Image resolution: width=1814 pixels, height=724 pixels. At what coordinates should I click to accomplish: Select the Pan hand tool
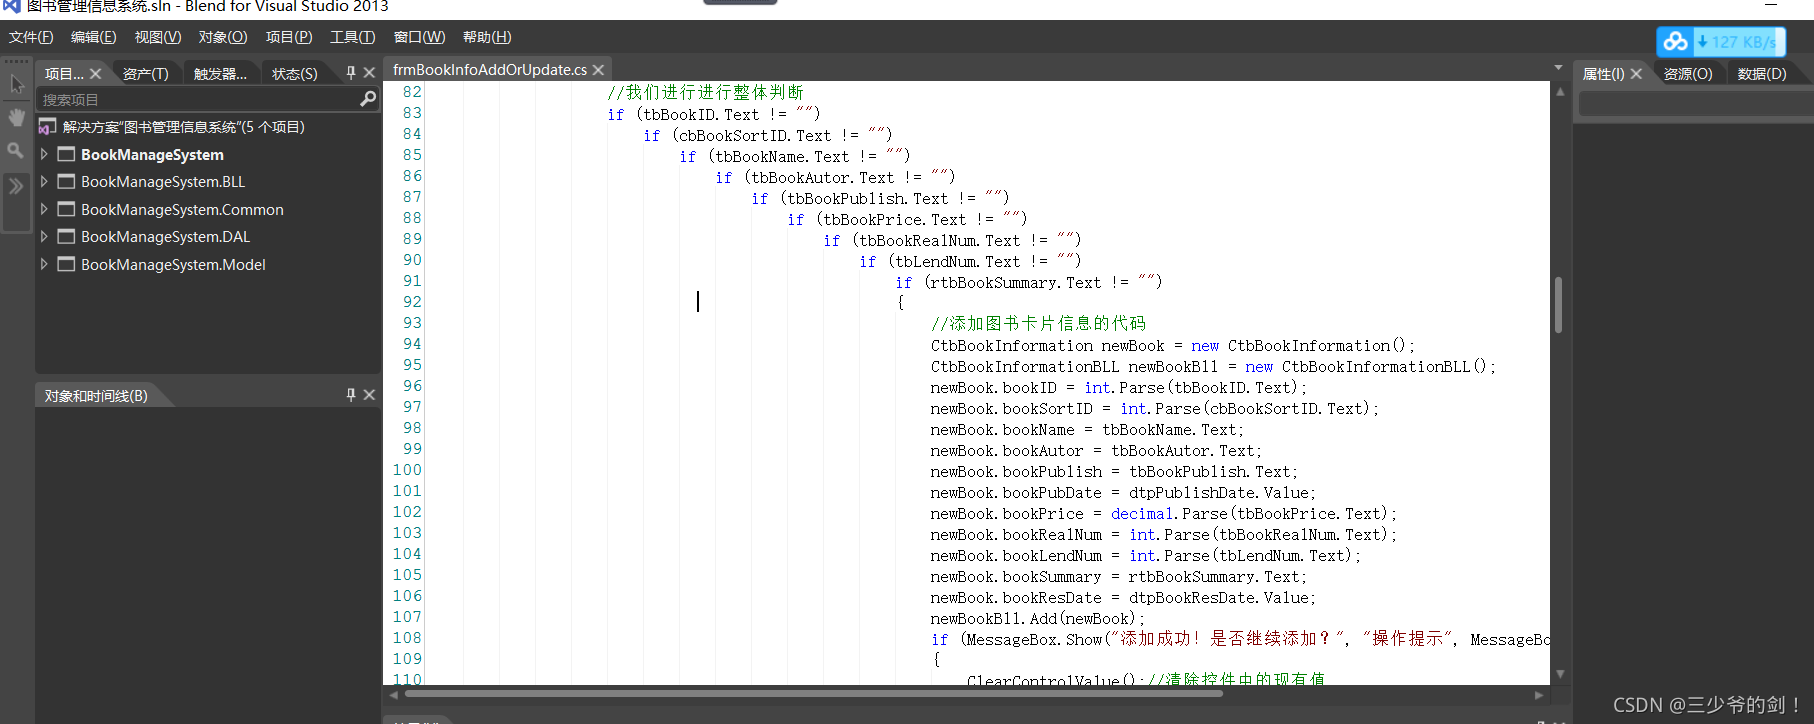[x=17, y=118]
